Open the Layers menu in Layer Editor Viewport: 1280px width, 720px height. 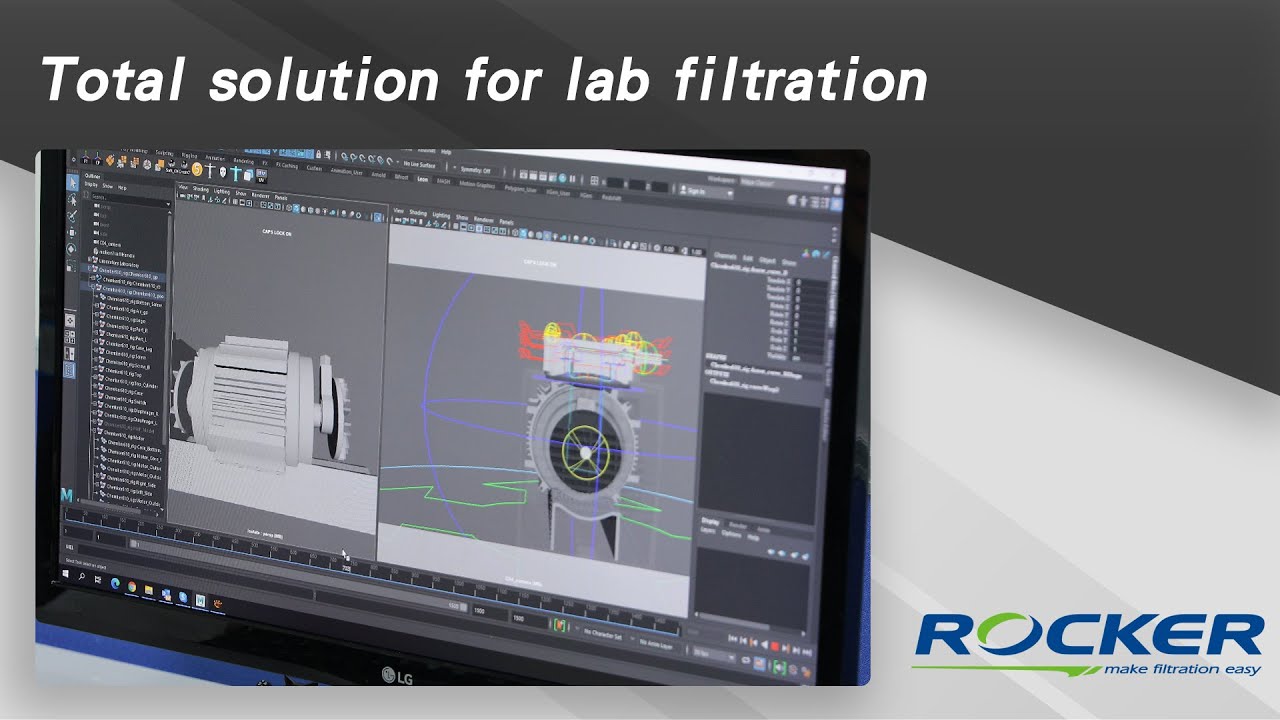click(708, 530)
